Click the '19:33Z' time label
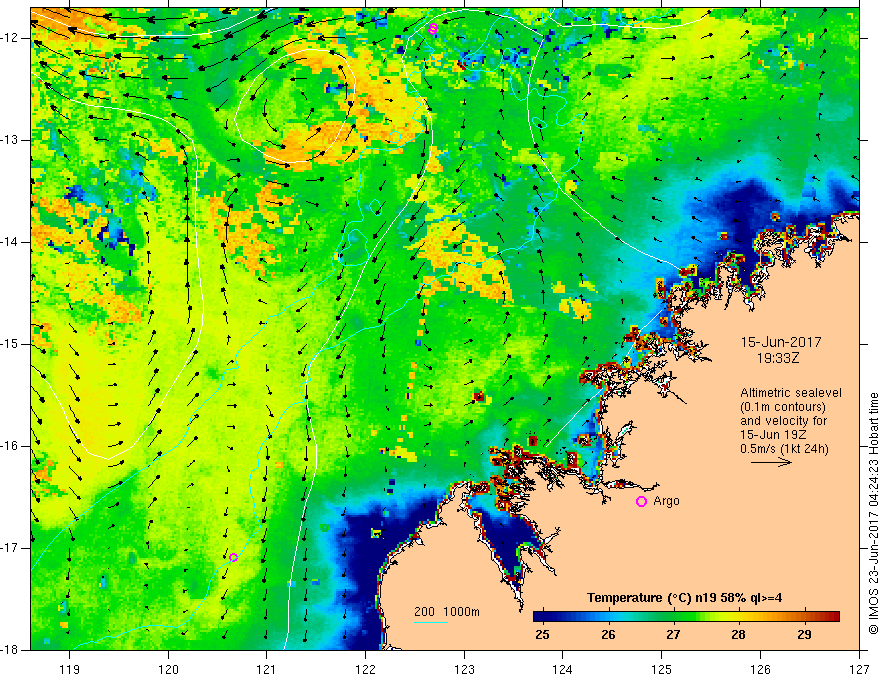 tap(777, 358)
